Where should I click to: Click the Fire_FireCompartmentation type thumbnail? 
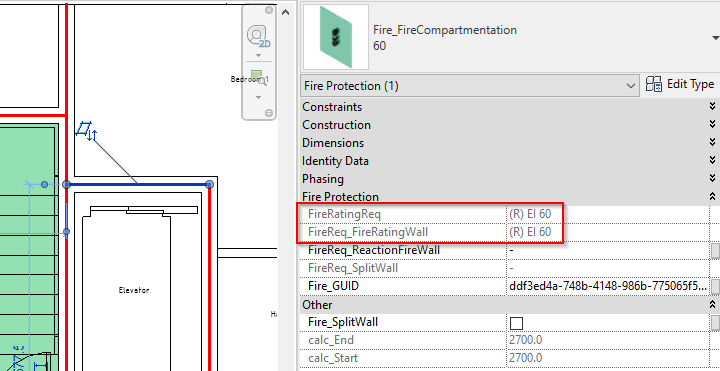[336, 37]
